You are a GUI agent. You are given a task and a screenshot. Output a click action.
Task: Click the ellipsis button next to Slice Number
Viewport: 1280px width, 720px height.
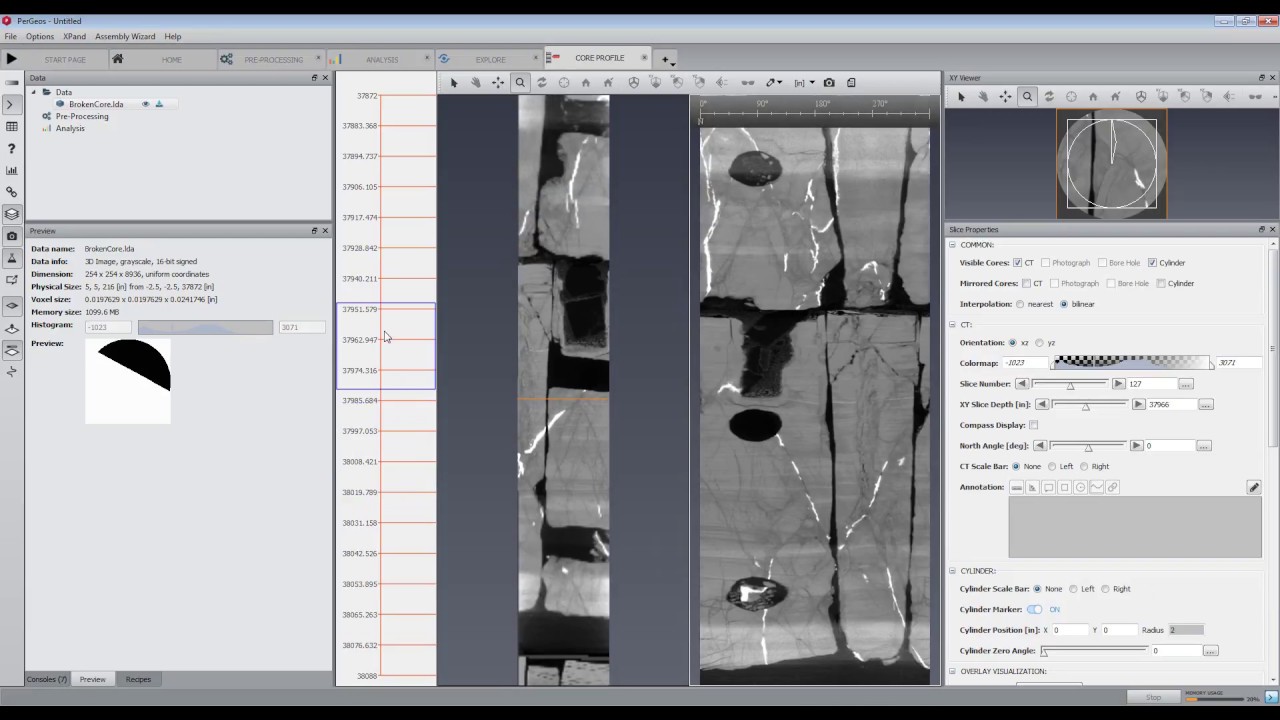coord(1185,384)
